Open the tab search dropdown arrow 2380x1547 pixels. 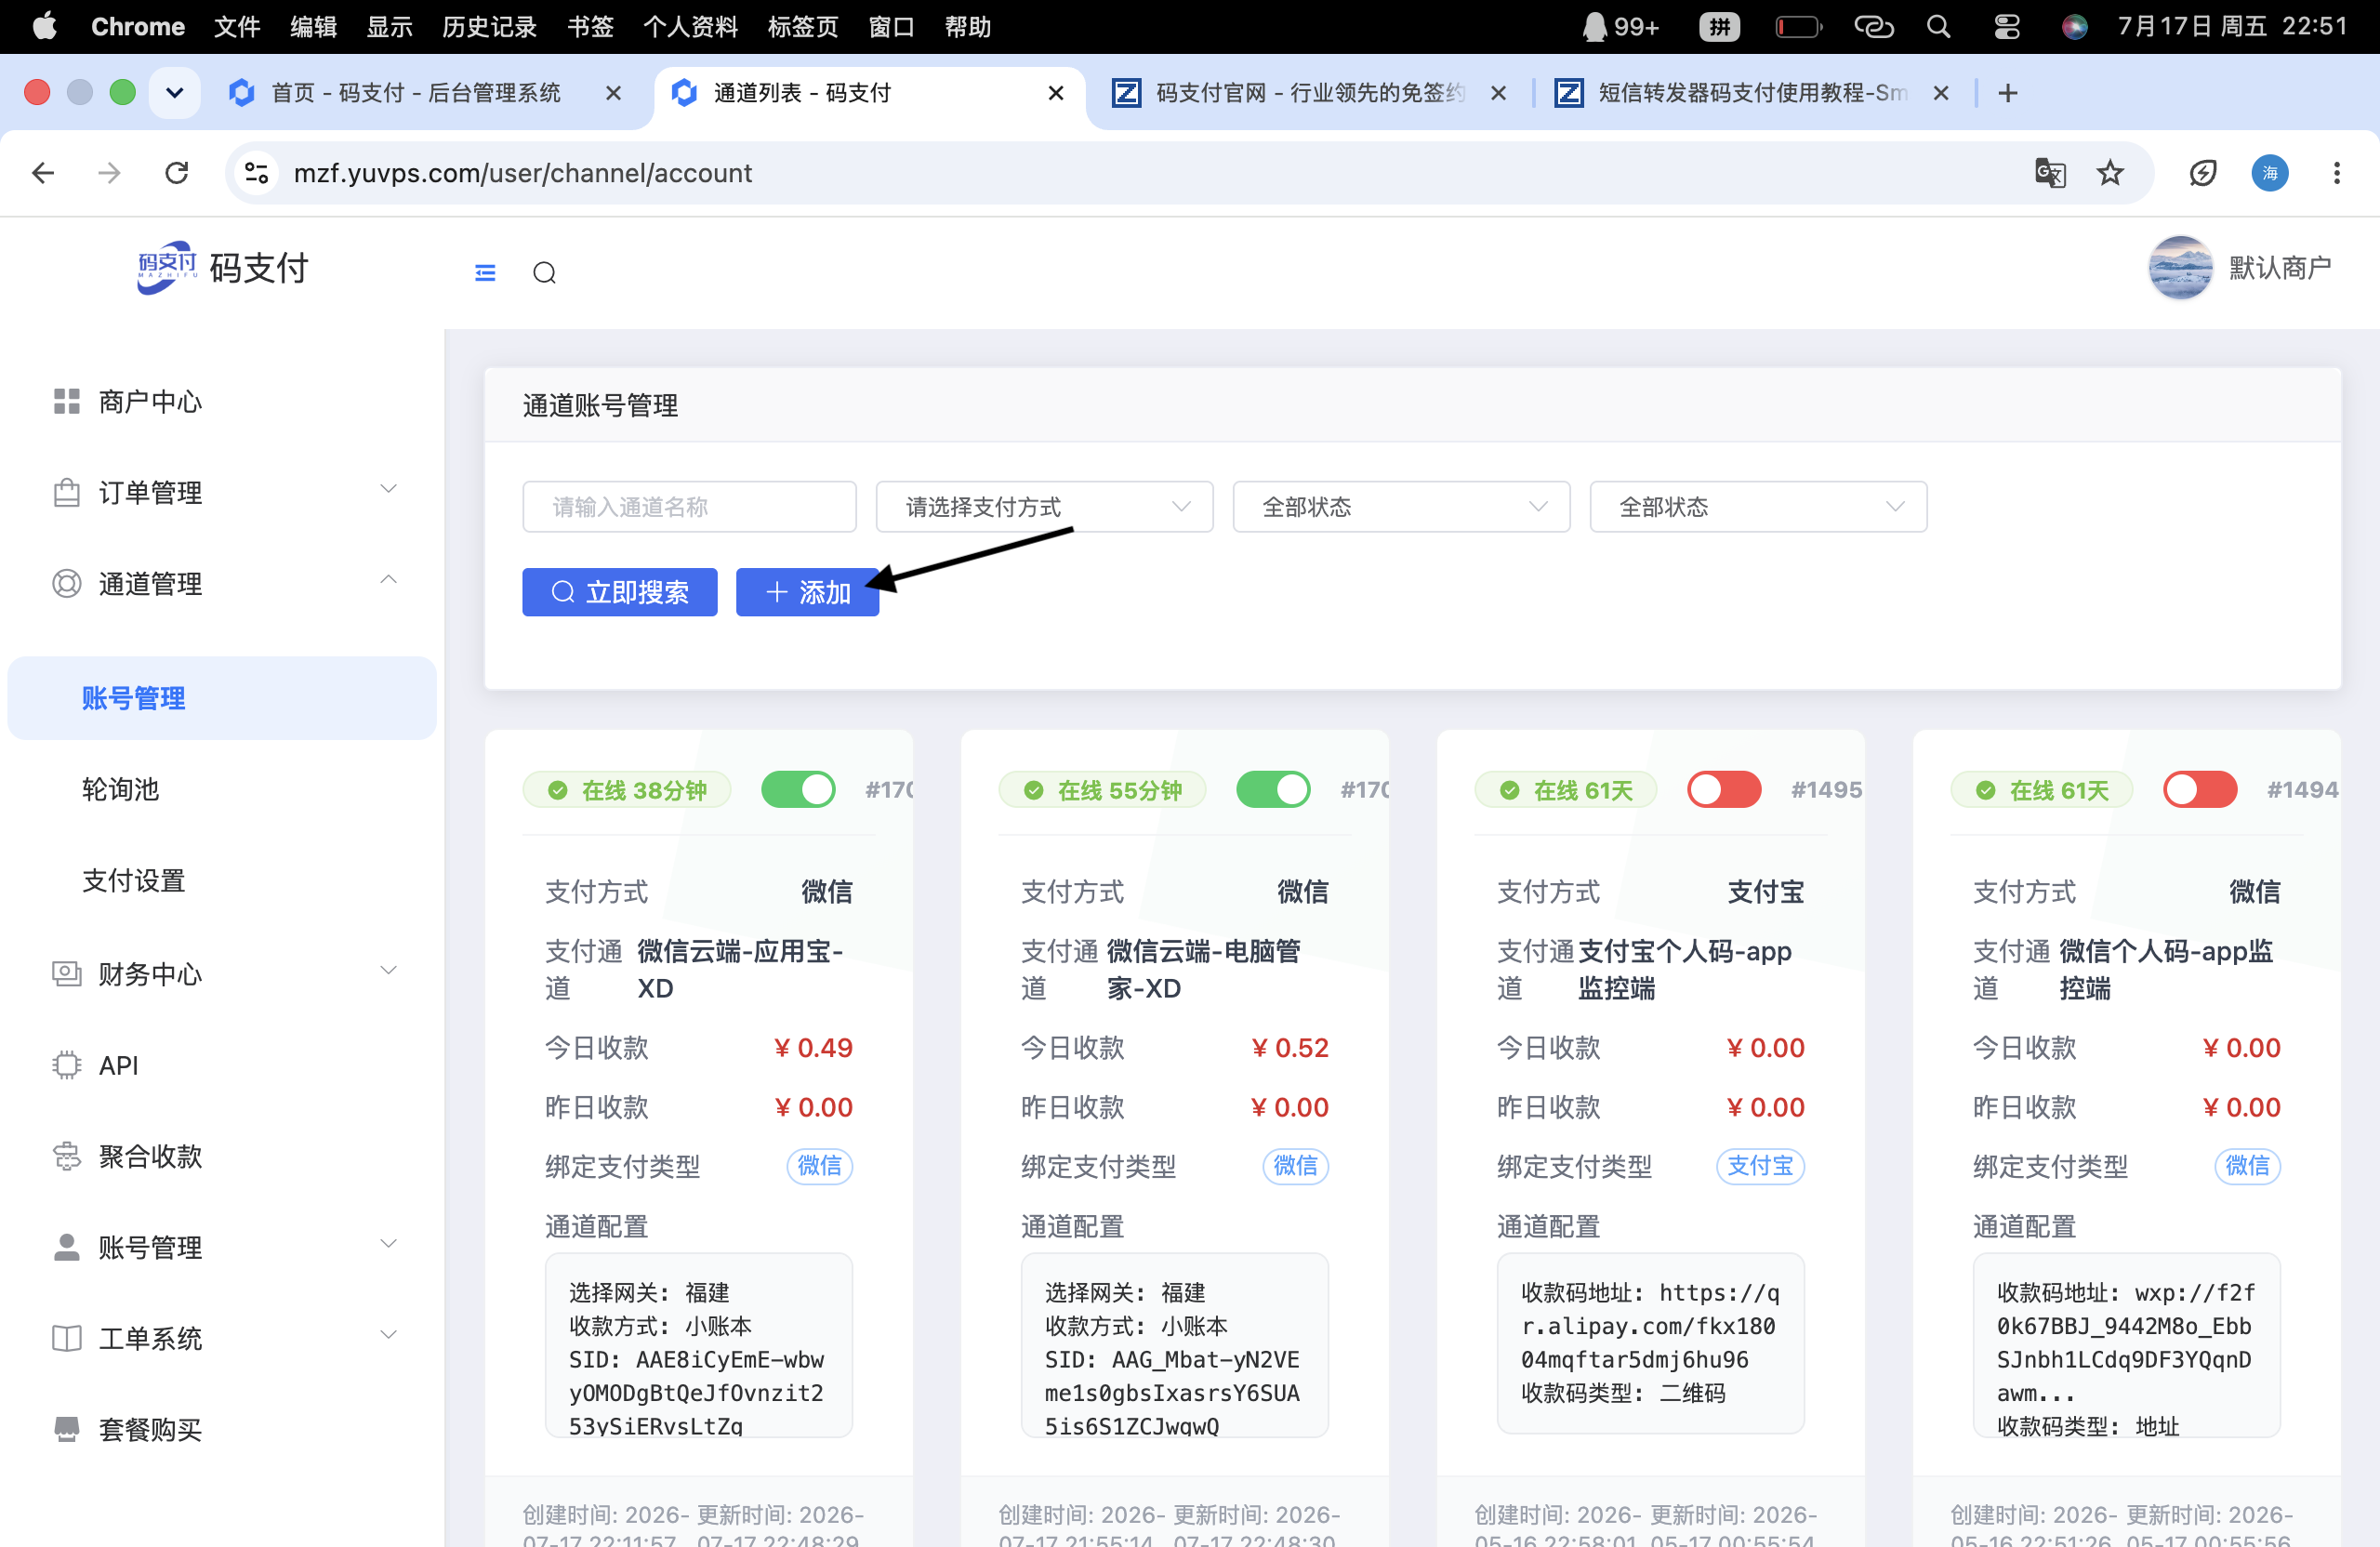pyautogui.click(x=175, y=93)
